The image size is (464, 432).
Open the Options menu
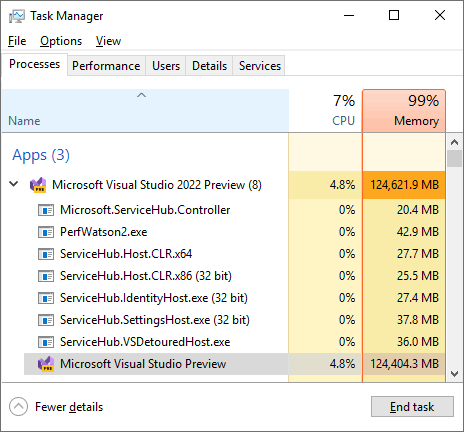(61, 41)
